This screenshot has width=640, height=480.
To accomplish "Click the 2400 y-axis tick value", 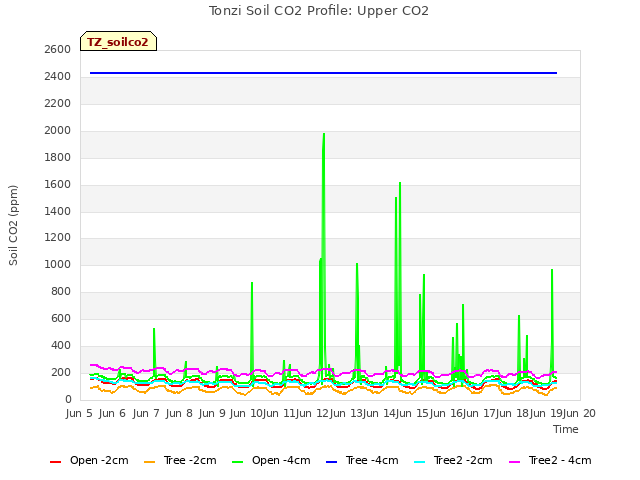I will (x=58, y=76).
